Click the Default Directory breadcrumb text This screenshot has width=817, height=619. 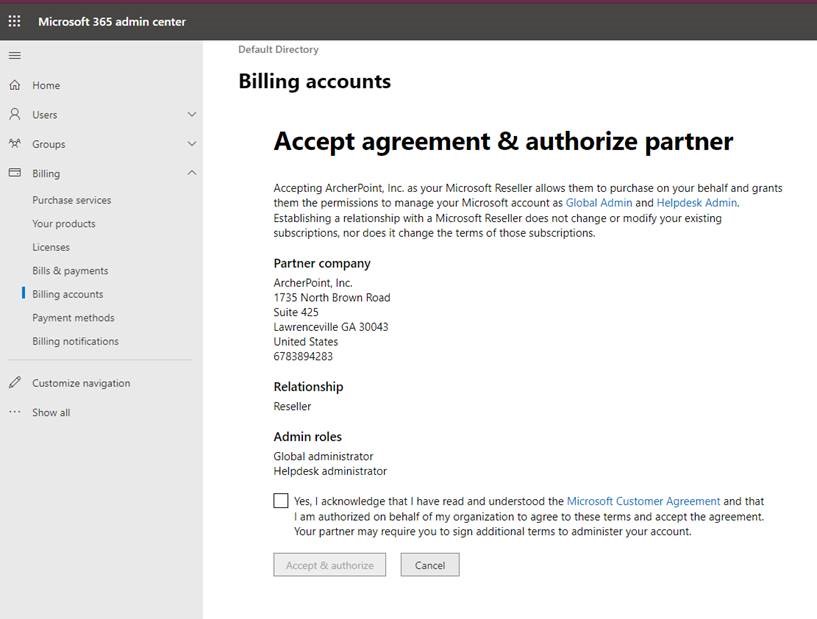[x=278, y=49]
